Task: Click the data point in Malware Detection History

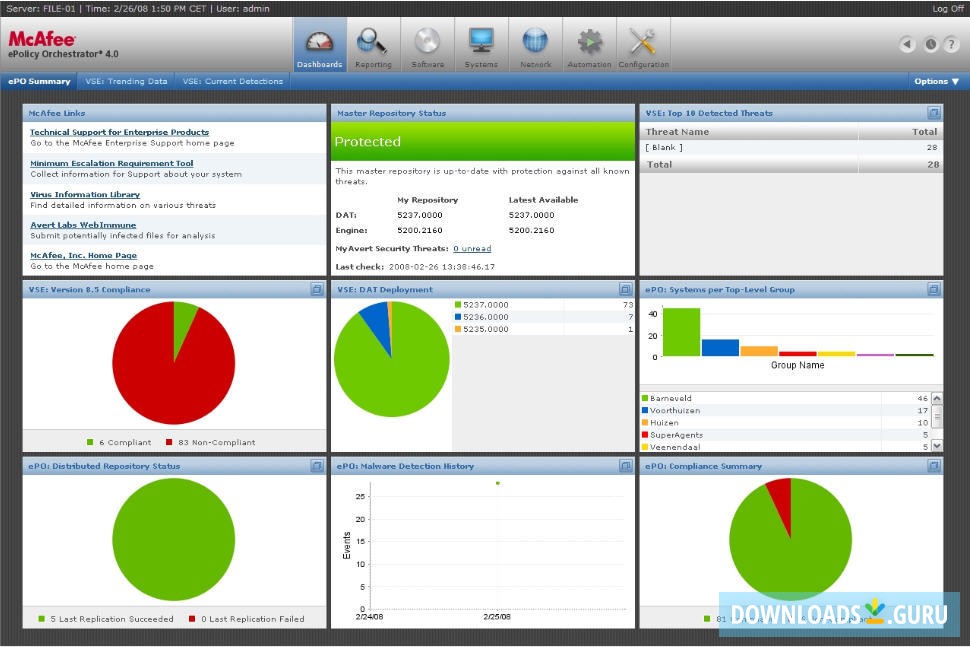Action: [497, 483]
